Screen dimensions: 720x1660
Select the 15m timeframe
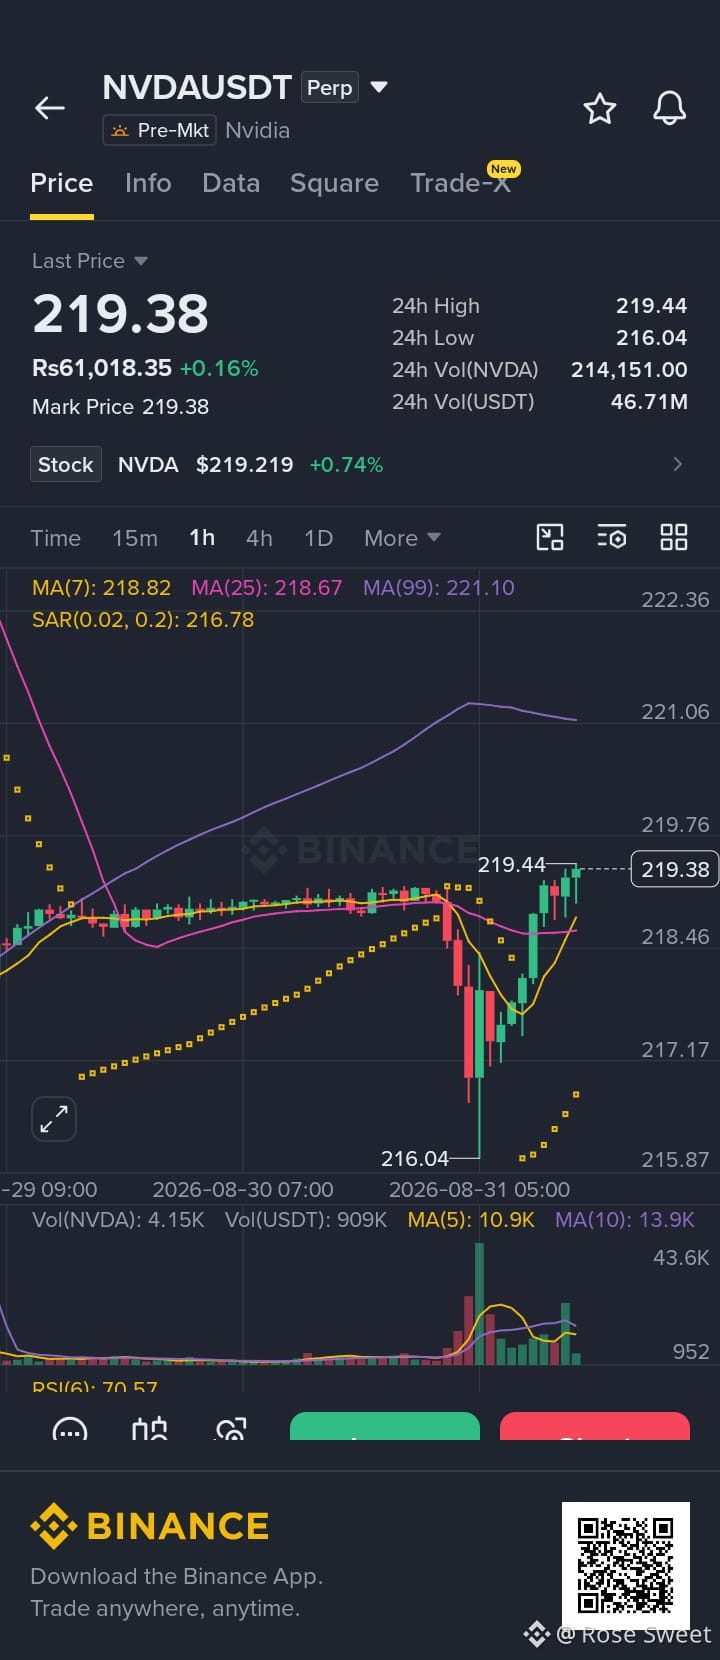135,538
